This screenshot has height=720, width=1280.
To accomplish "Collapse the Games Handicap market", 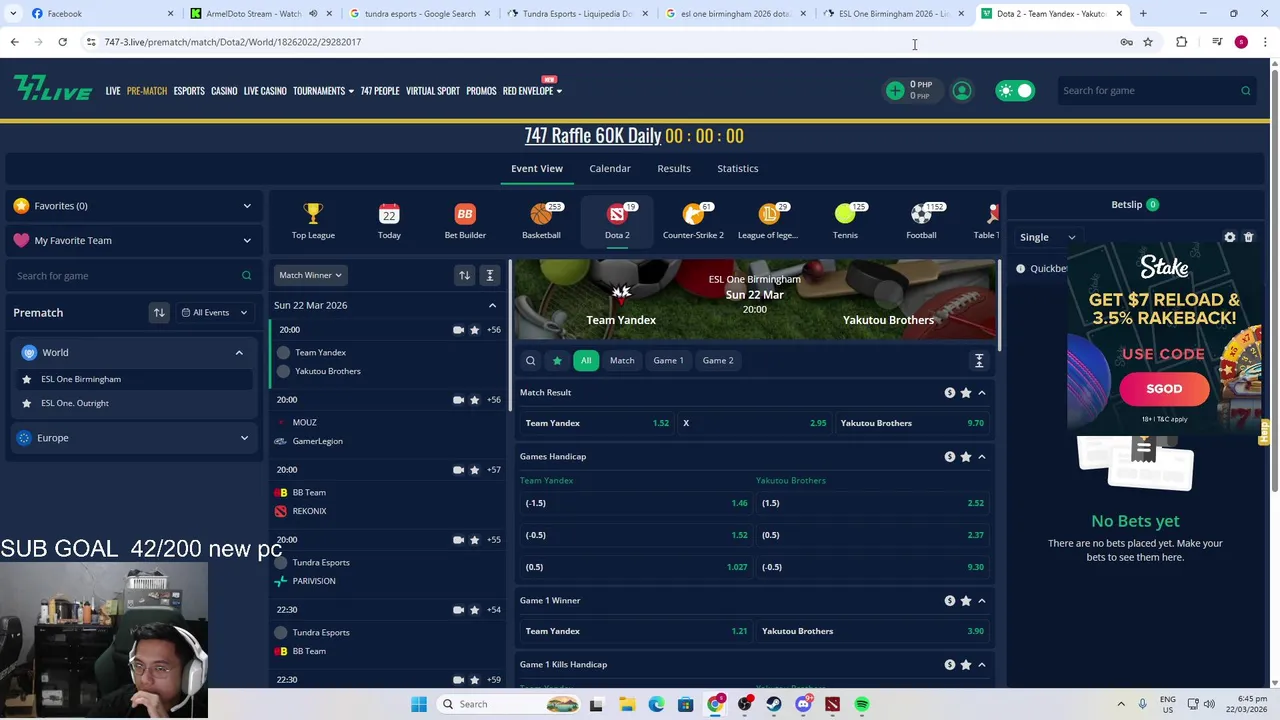I will 981,457.
